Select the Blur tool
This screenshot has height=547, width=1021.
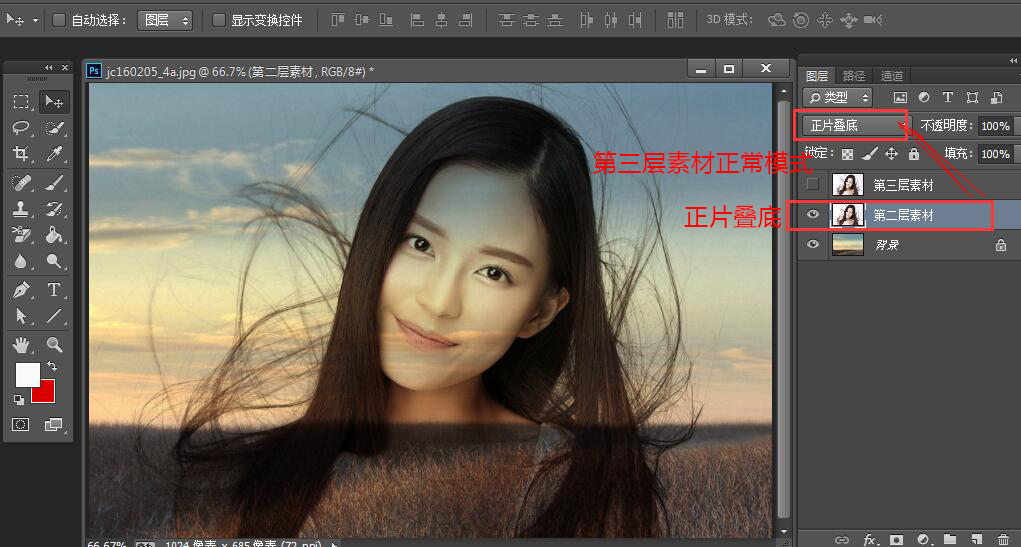point(21,261)
